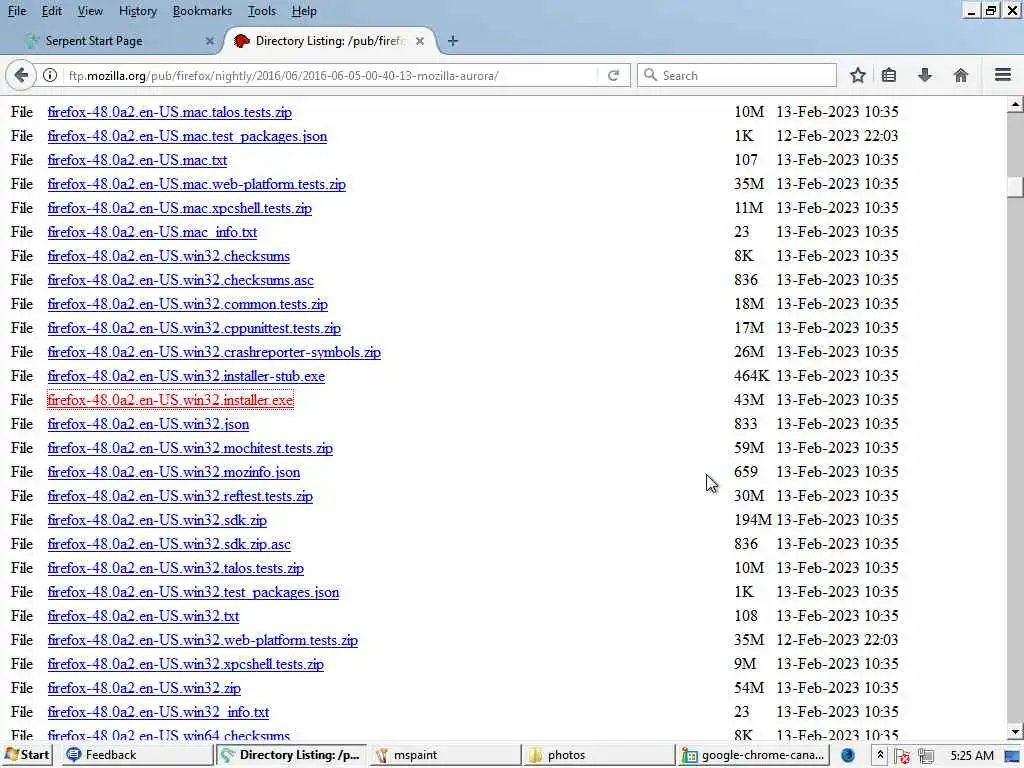Open the hamburger menu icon

(1003, 75)
